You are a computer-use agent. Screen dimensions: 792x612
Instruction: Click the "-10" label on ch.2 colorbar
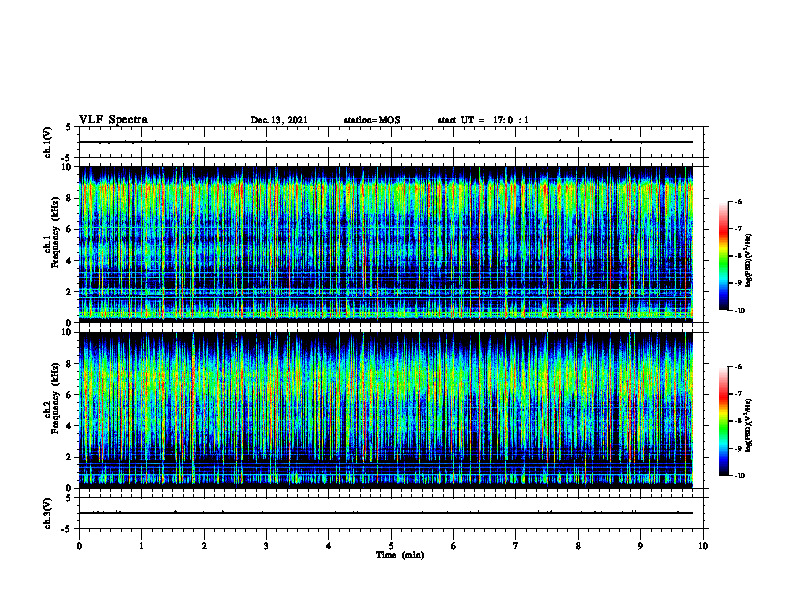739,476
